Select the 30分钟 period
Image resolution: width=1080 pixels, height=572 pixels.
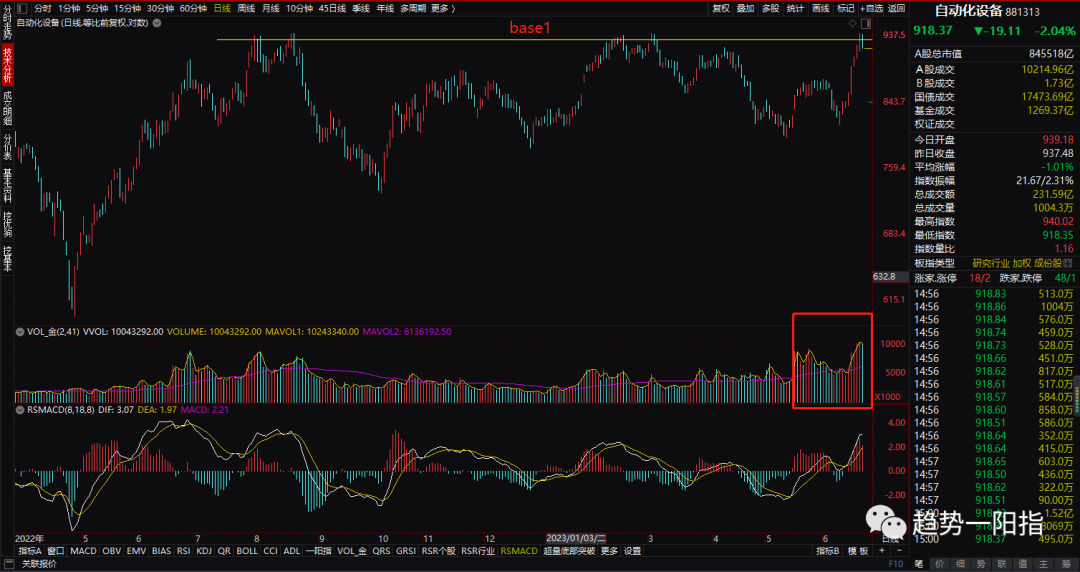pos(160,8)
